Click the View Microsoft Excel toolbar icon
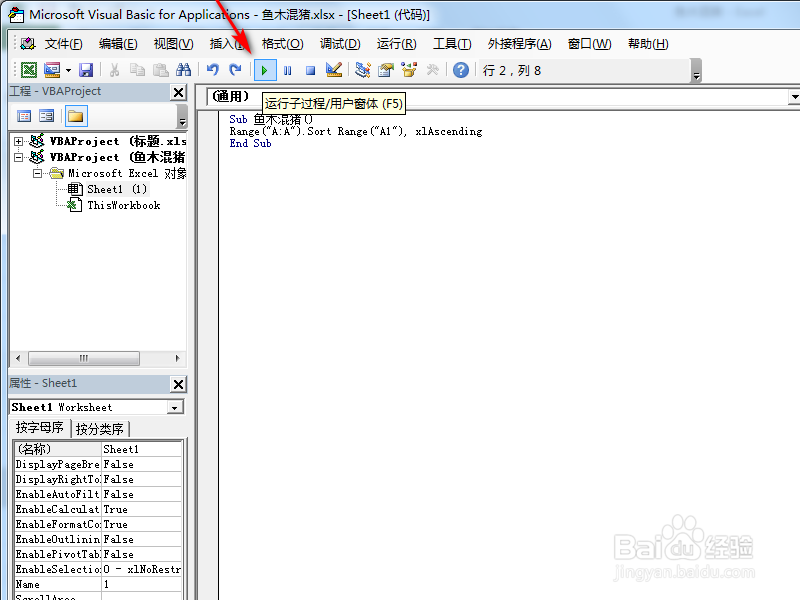Image resolution: width=800 pixels, height=600 pixels. click(29, 70)
